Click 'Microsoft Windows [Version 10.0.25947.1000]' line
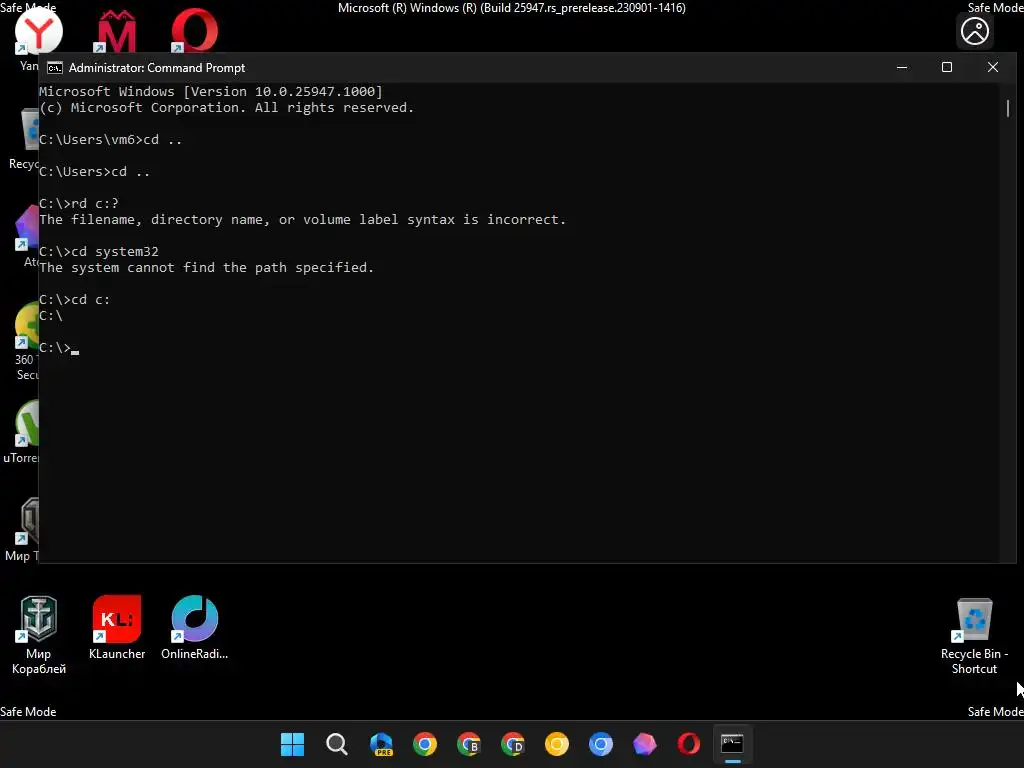This screenshot has width=1024, height=768. [211, 92]
